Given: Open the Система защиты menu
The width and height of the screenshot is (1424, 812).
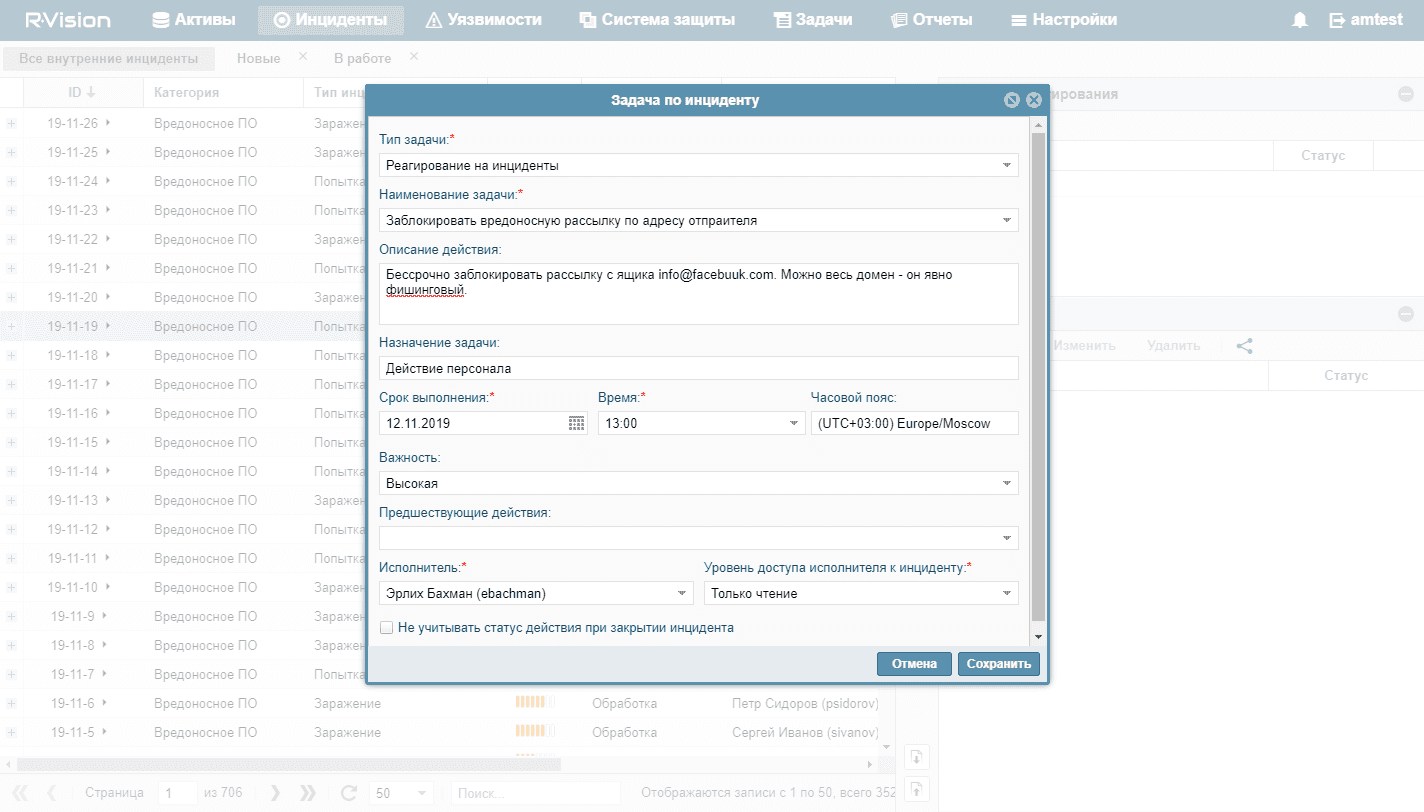Looking at the screenshot, I should 657,20.
